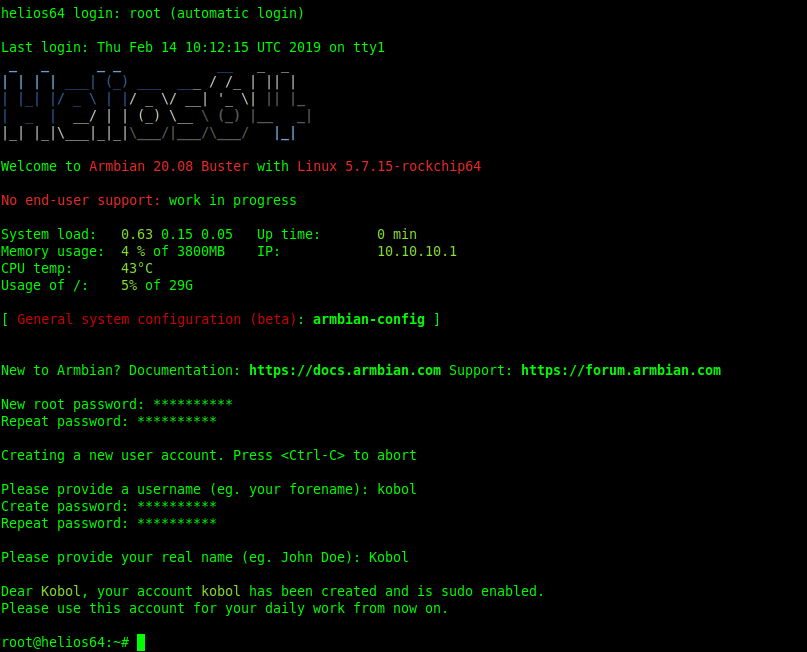Click 'work in progress' text
The image size is (807, 652).
(x=233, y=200)
